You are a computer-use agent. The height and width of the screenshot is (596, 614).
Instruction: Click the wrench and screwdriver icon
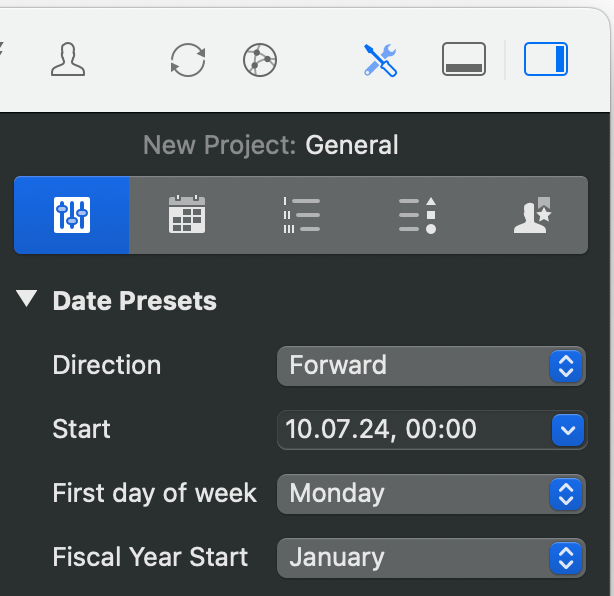point(380,60)
